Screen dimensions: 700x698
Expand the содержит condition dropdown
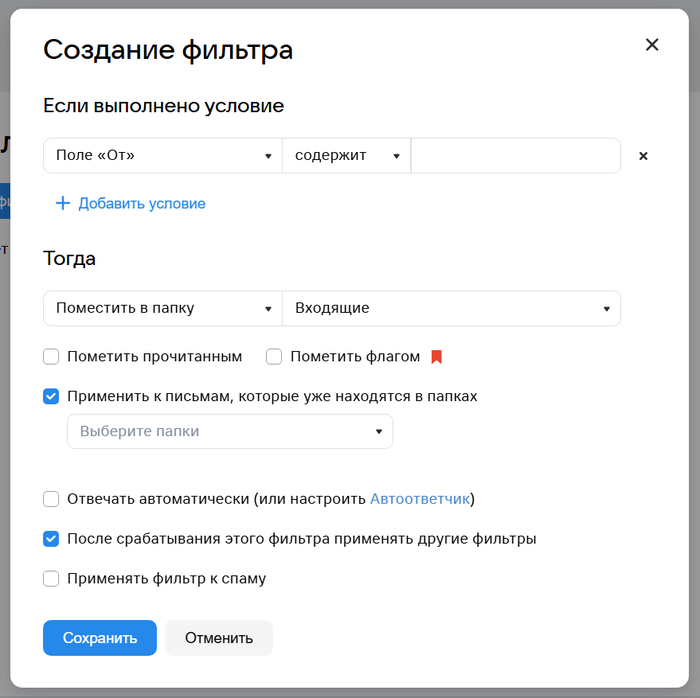tap(346, 156)
